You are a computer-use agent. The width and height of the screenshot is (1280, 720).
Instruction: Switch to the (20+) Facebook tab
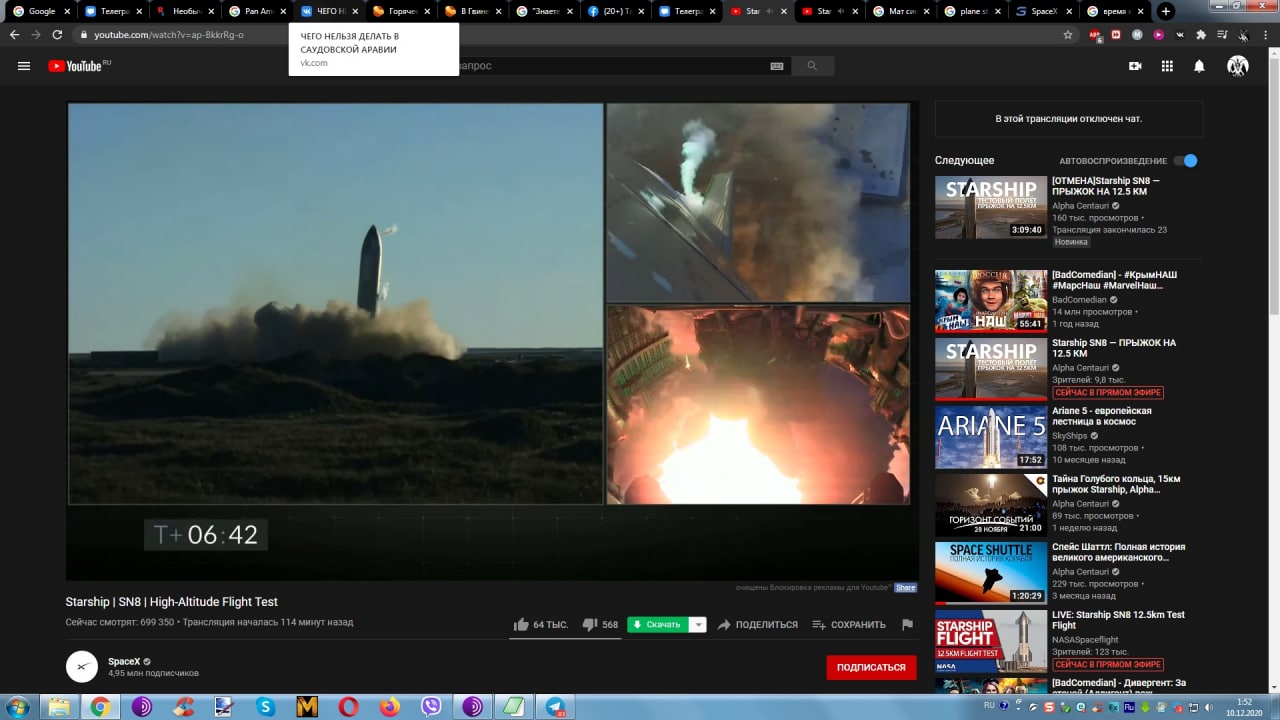[618, 11]
